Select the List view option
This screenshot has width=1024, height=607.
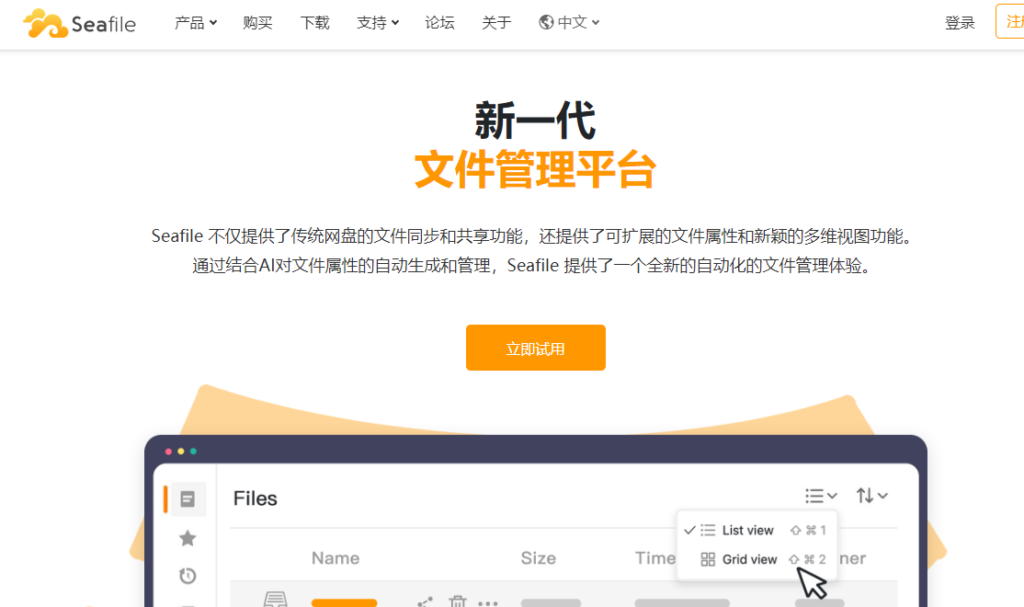[756, 530]
